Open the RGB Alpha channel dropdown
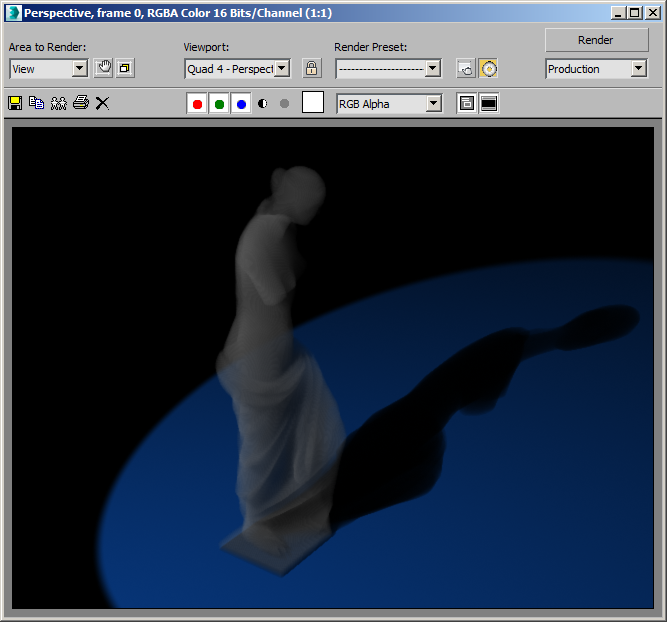 click(x=389, y=104)
